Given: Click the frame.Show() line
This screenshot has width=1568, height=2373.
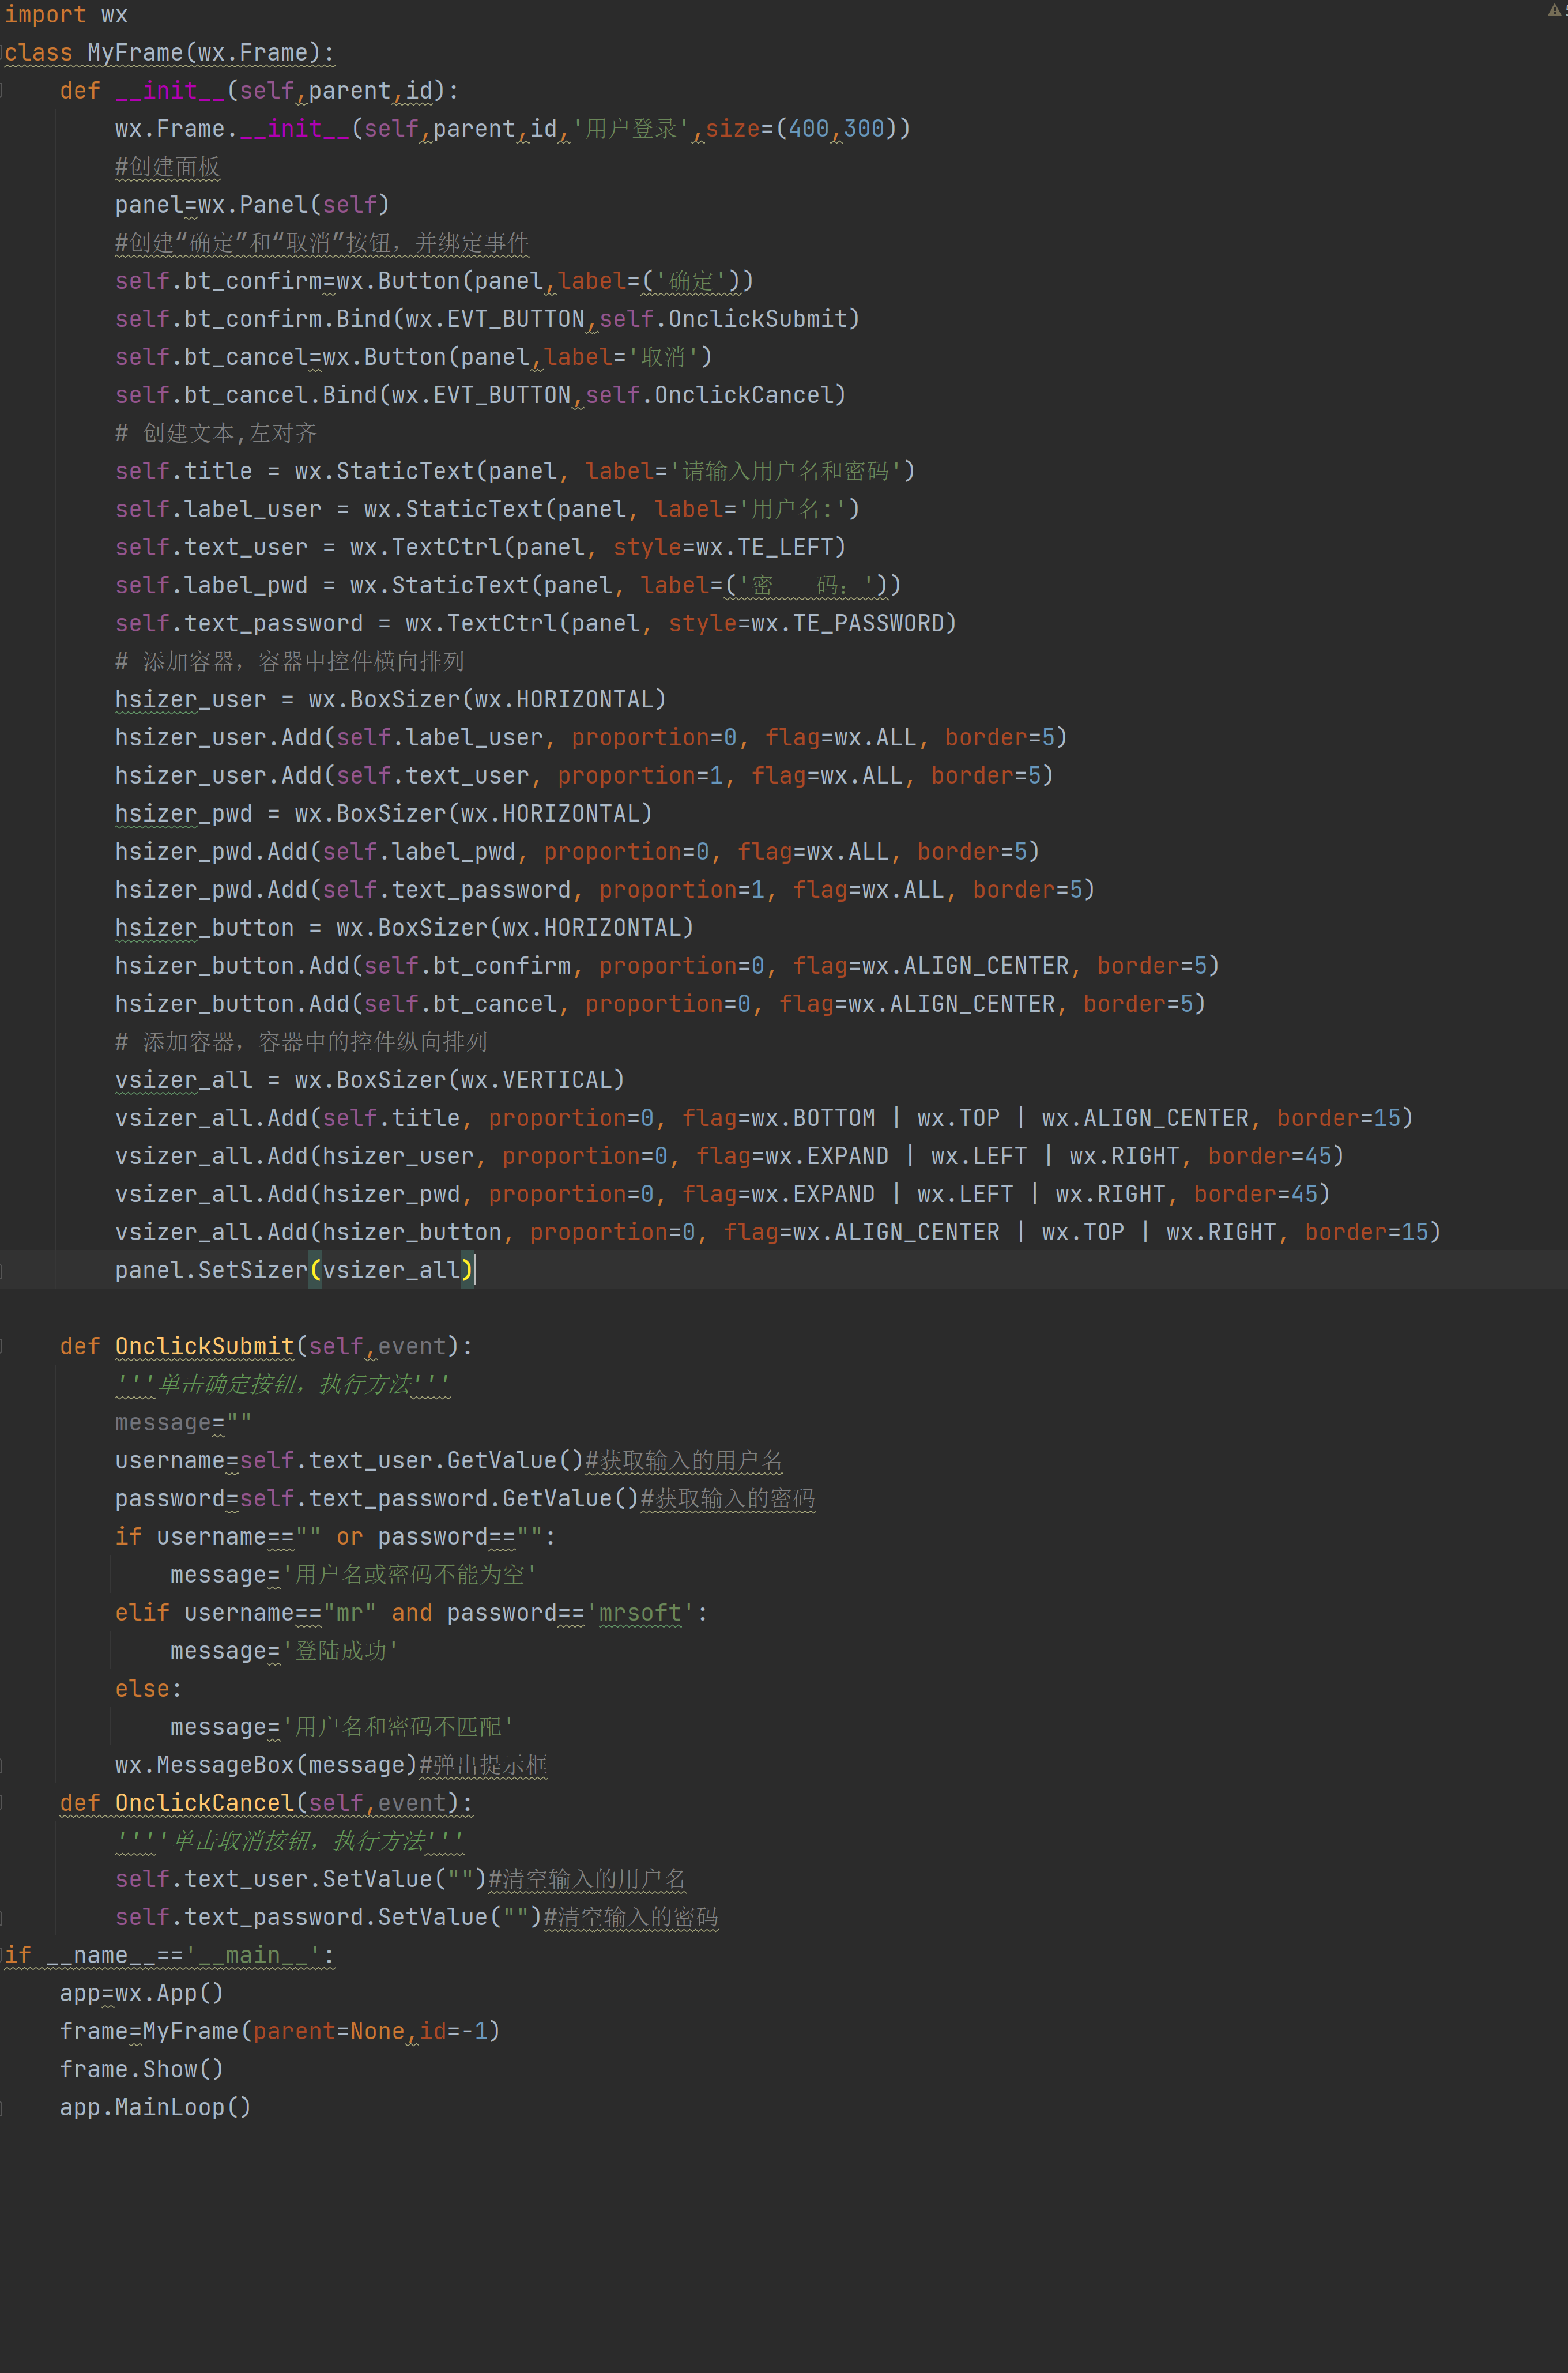Looking at the screenshot, I should pyautogui.click(x=141, y=2069).
